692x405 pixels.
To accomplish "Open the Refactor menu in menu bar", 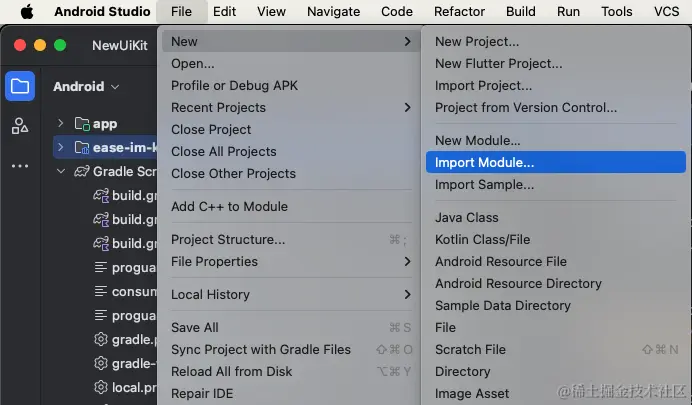I will click(459, 12).
